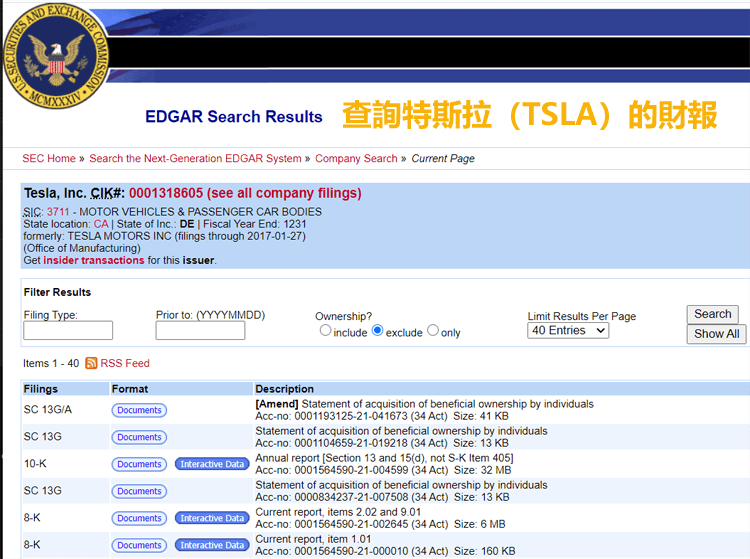This screenshot has width=750, height=559.
Task: Open Interactive Data for 8-K item 1.01
Action: 212,545
